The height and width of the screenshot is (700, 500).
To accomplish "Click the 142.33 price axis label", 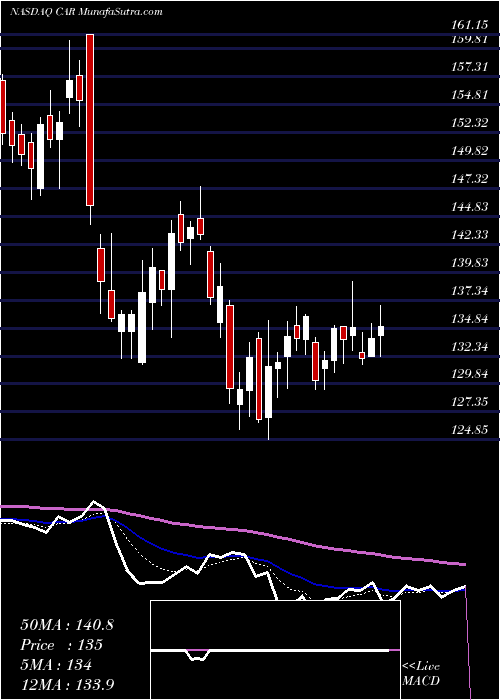I will tap(468, 235).
